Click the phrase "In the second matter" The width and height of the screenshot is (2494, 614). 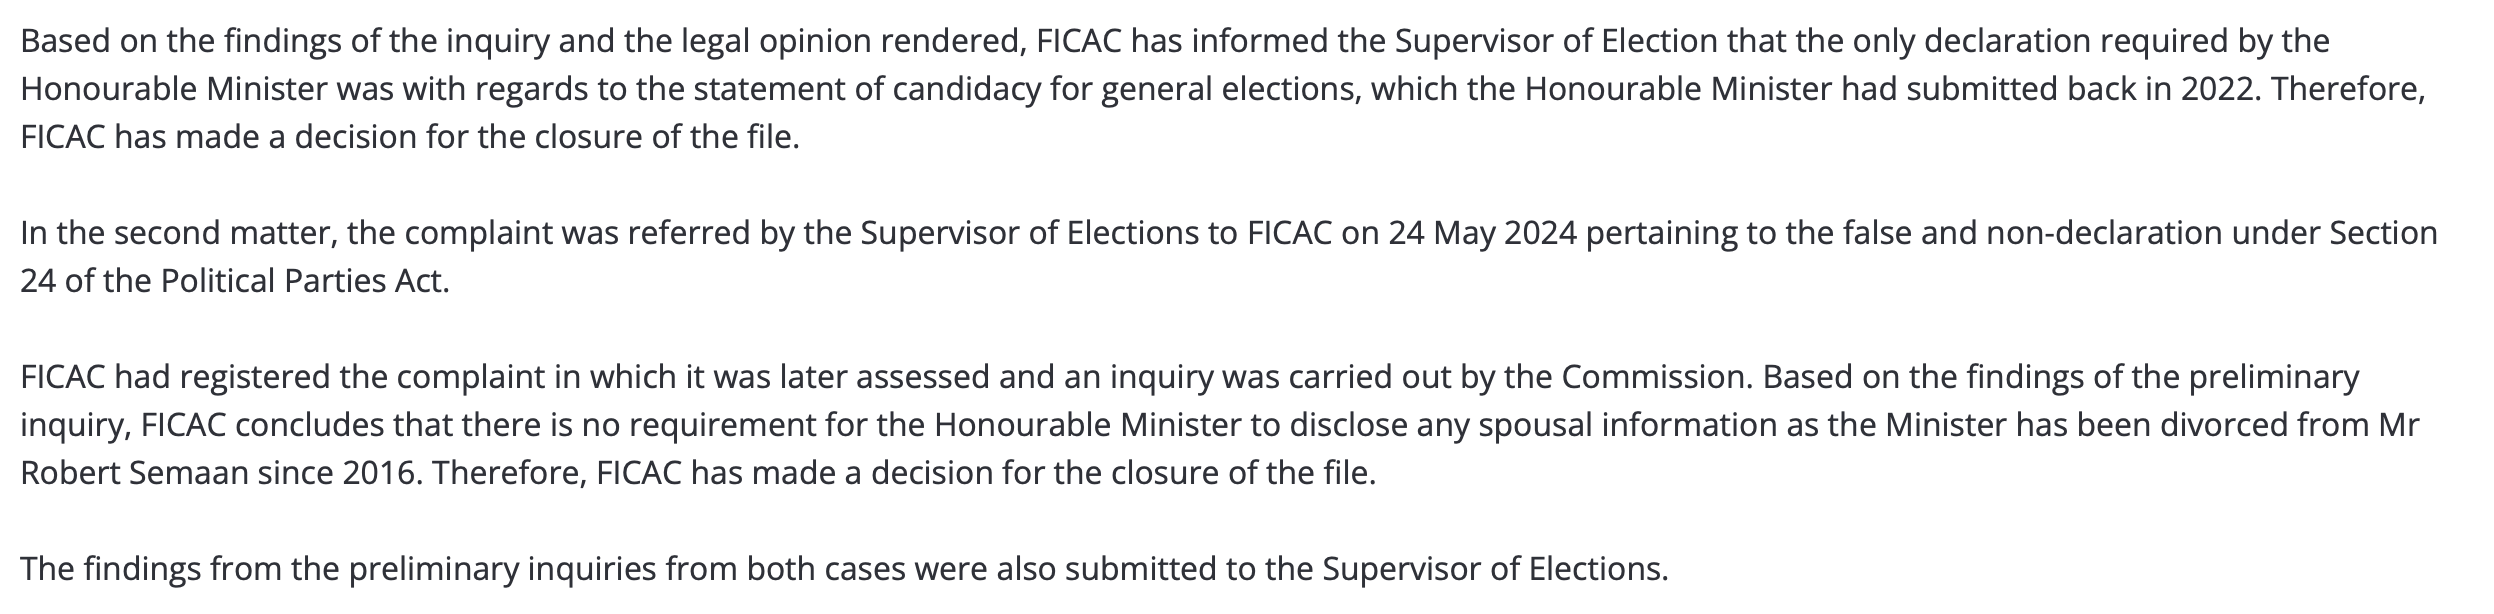pos(170,233)
